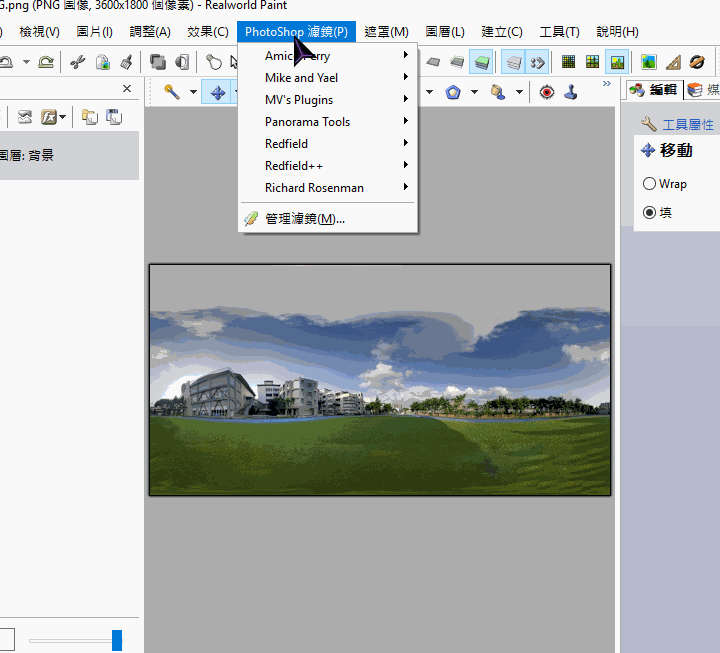Click 管理濾鏡(M)... menu entry
Screen dimensions: 720x653
(x=304, y=218)
